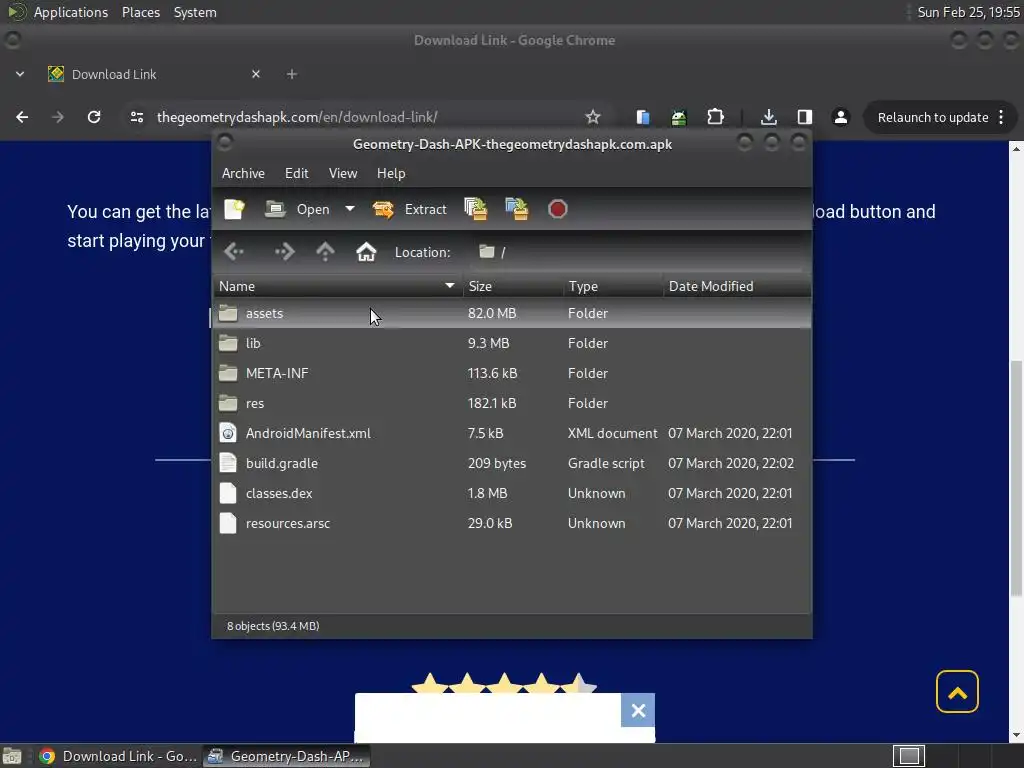Bookmark this page with star icon
The height and width of the screenshot is (768, 1024).
click(x=592, y=117)
